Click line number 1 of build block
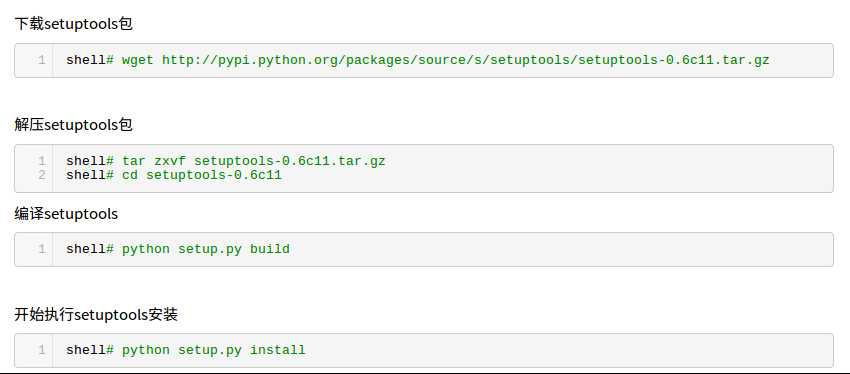This screenshot has height=374, width=850. (42, 249)
